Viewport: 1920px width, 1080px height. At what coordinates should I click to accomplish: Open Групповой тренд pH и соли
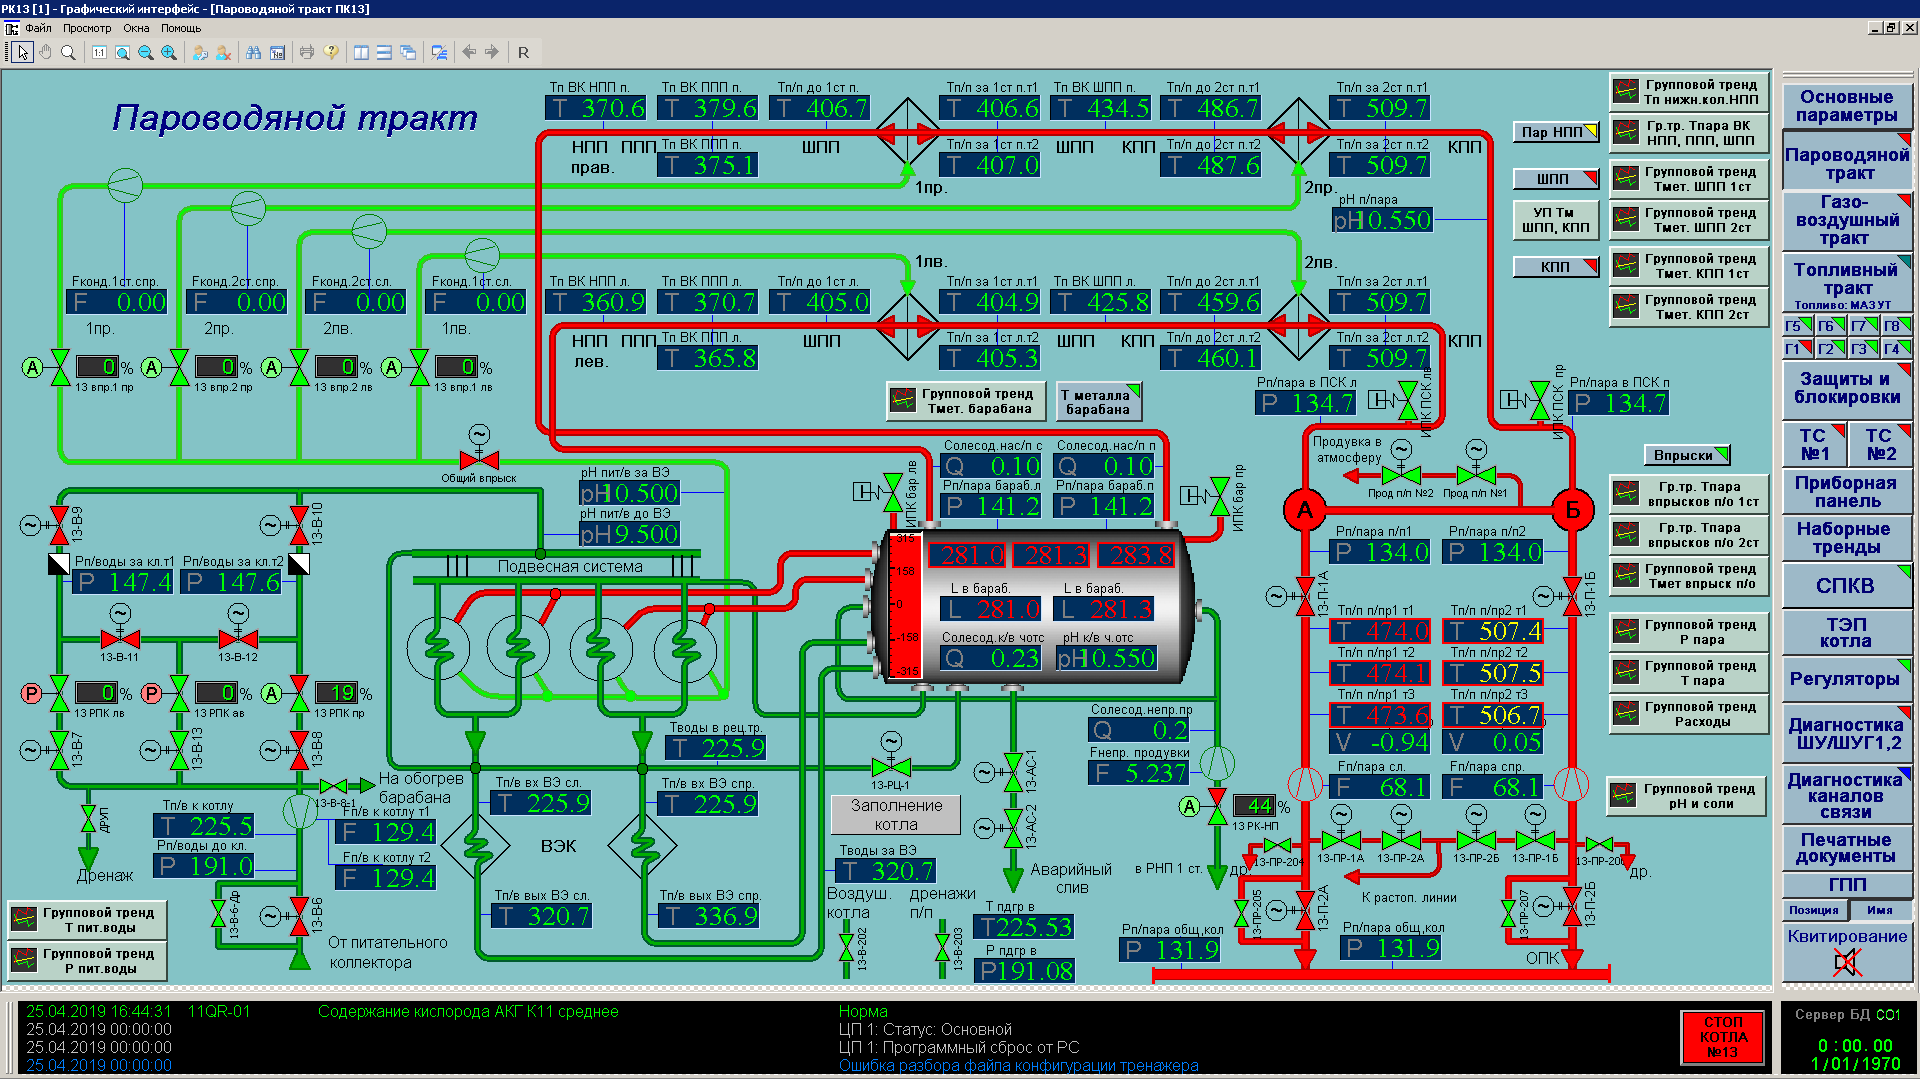tap(1686, 796)
